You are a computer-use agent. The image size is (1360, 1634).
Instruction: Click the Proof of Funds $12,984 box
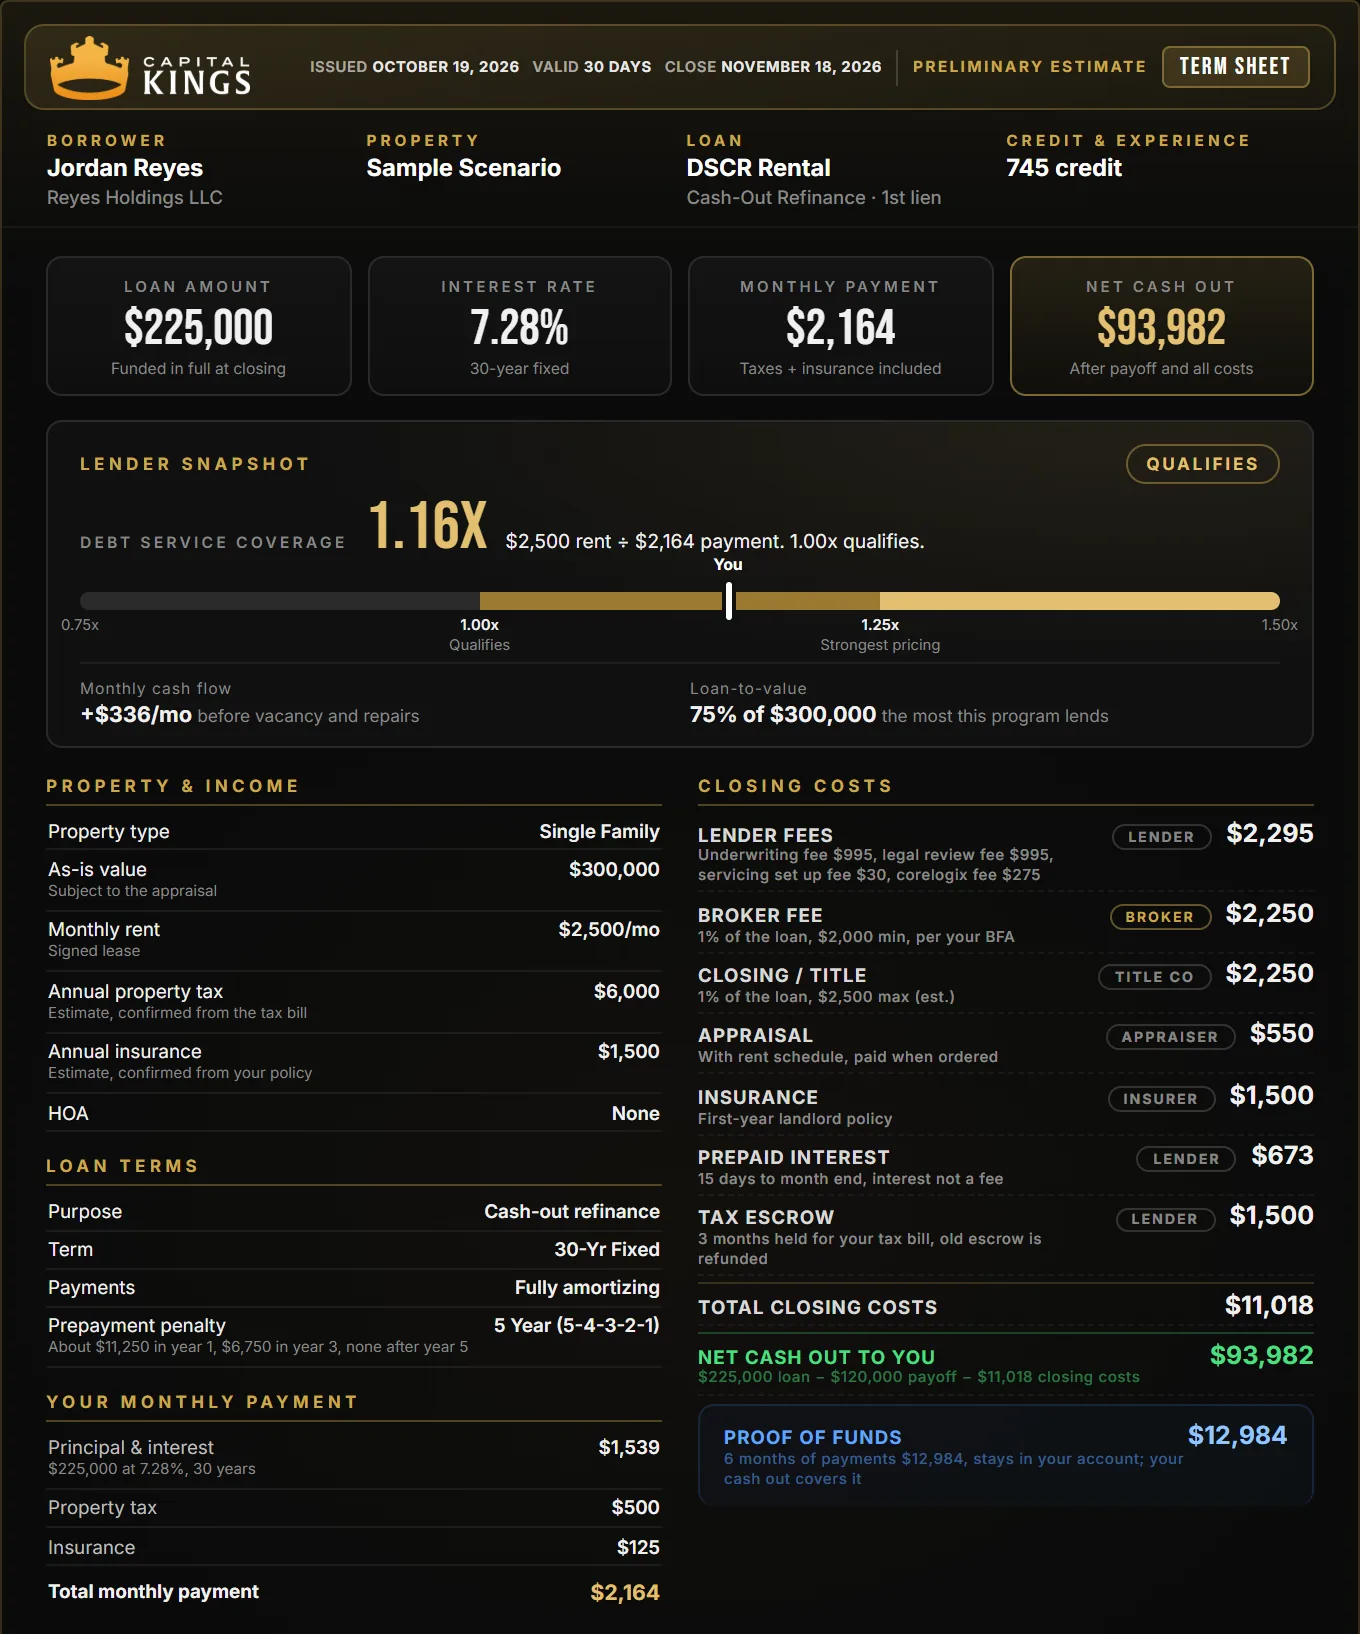[x=1005, y=1455]
